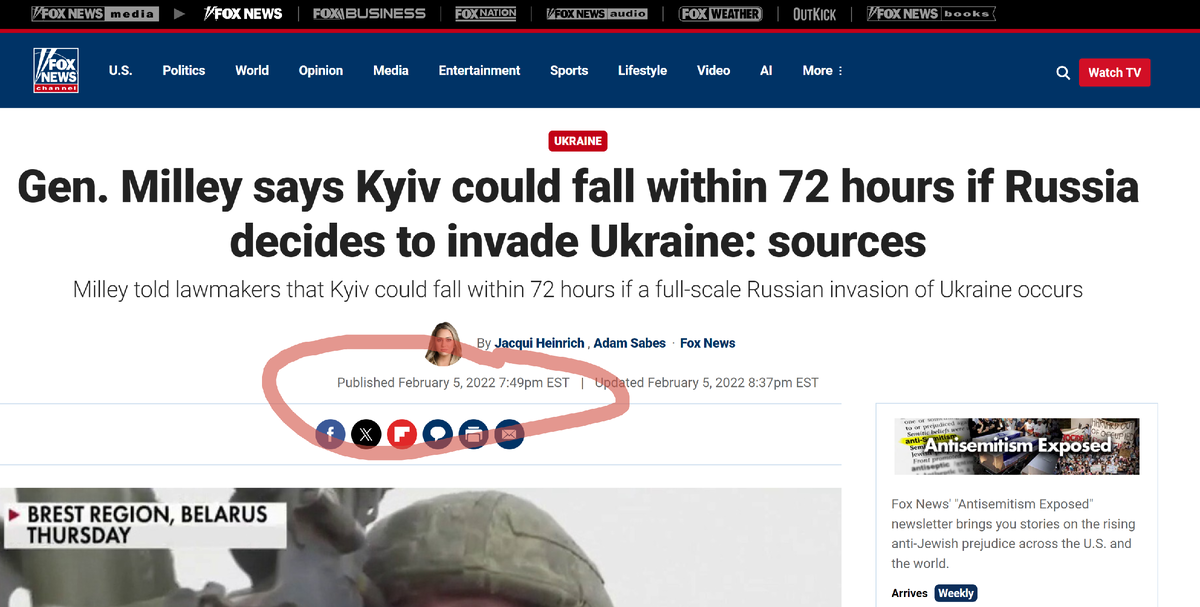Go to the Lifestyle section
1200x607 pixels.
642,71
